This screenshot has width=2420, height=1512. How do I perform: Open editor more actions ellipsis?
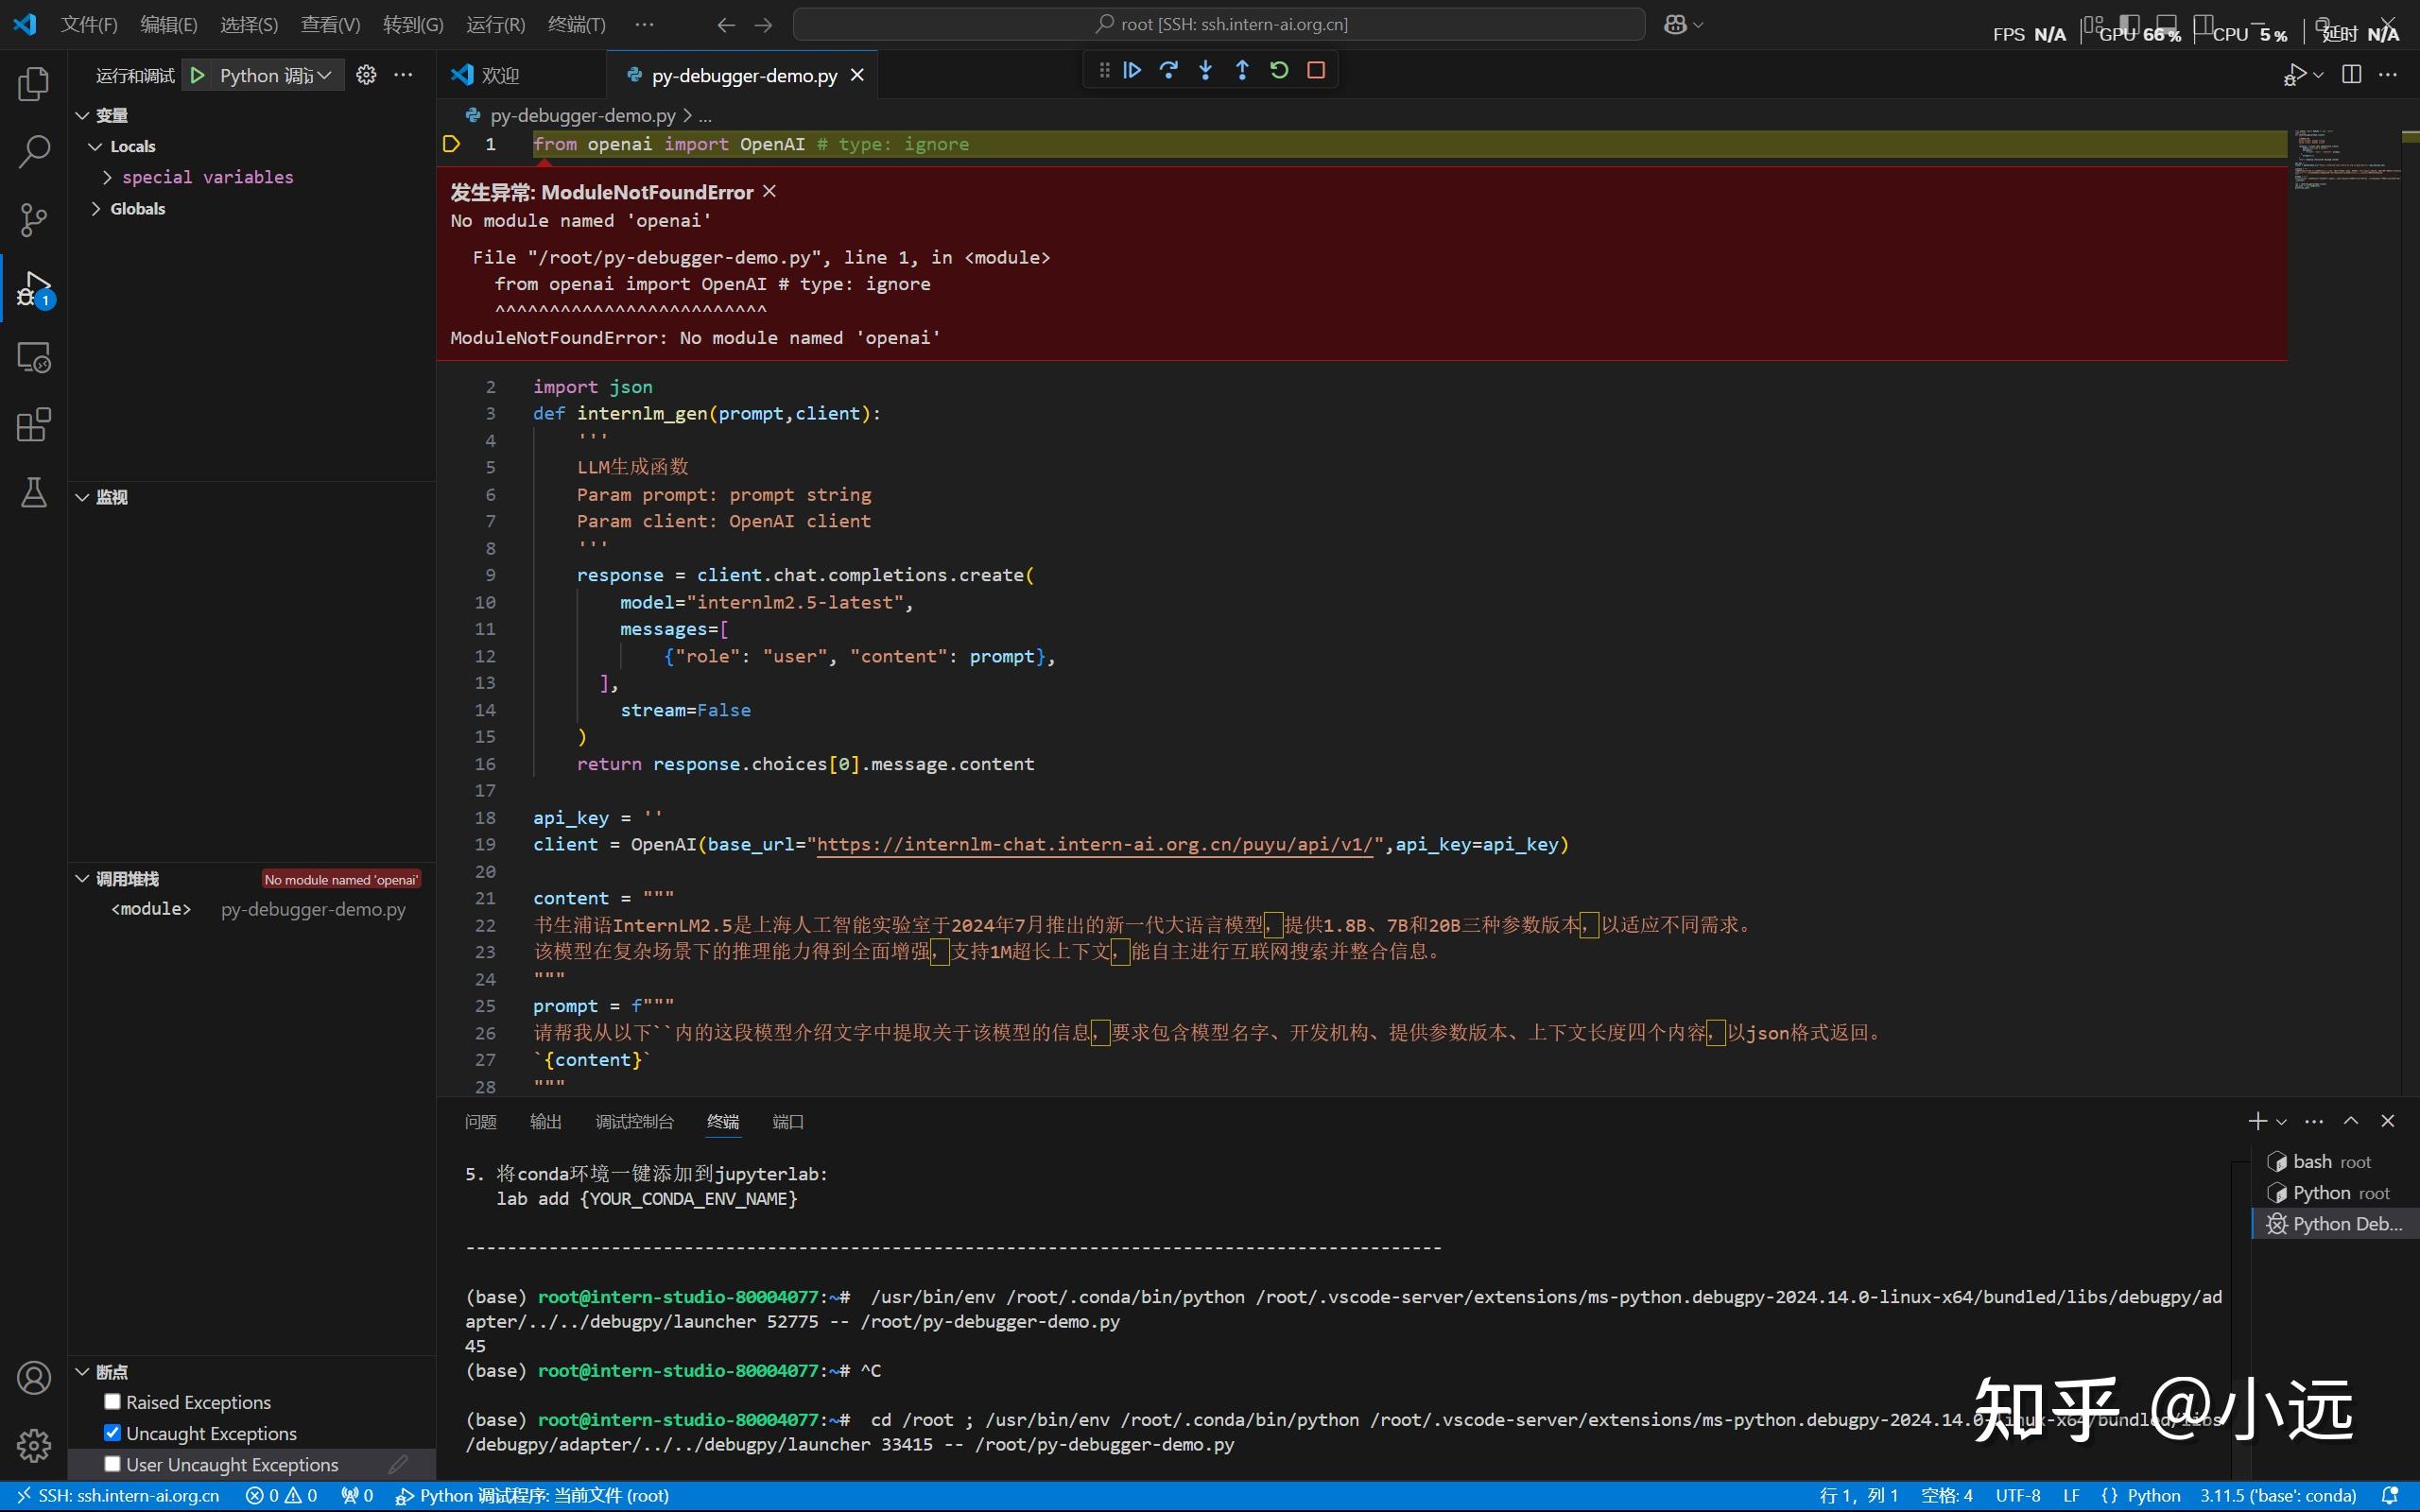[x=2388, y=75]
